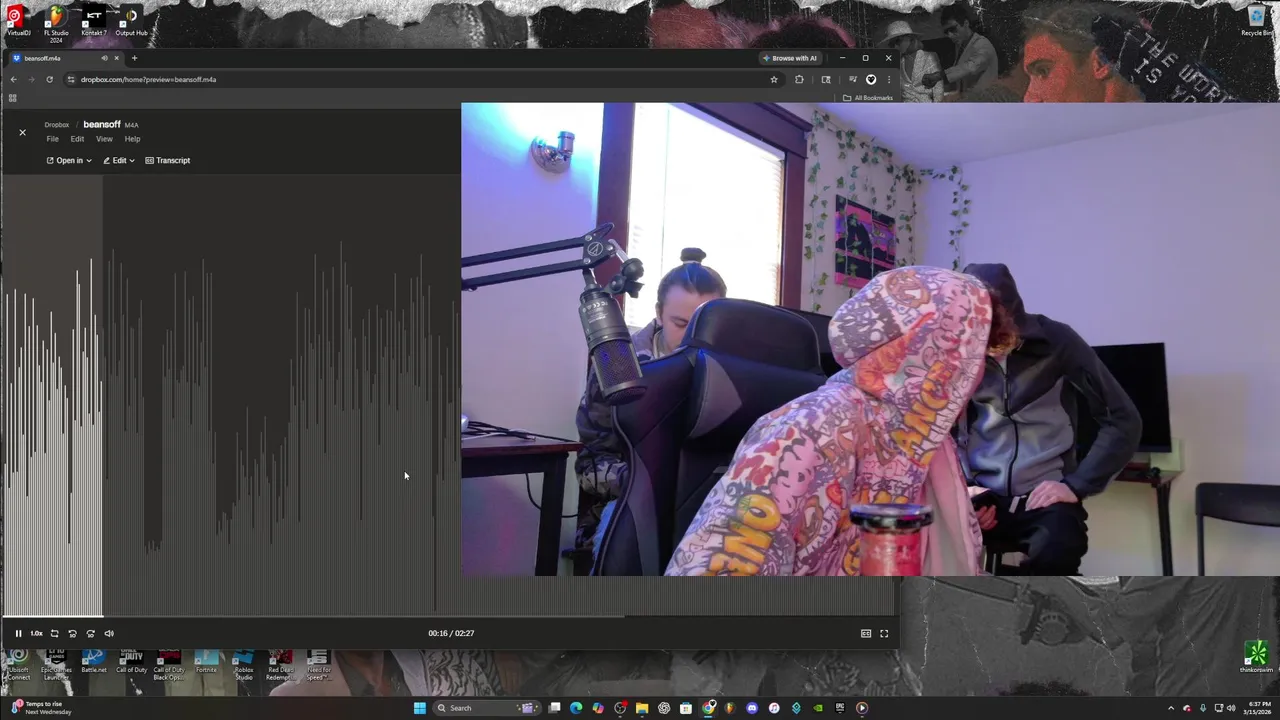Go to the Dropbox breadcrumb link

point(57,125)
